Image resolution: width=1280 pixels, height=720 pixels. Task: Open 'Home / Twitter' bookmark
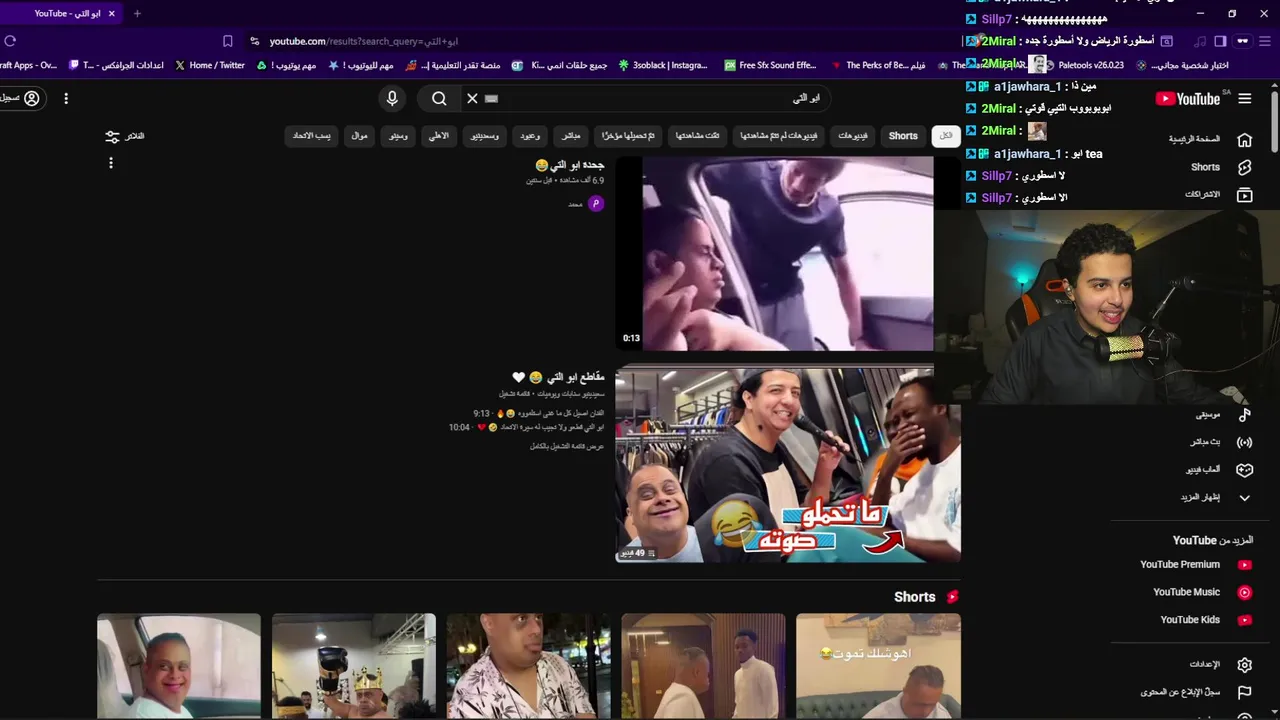[210, 65]
